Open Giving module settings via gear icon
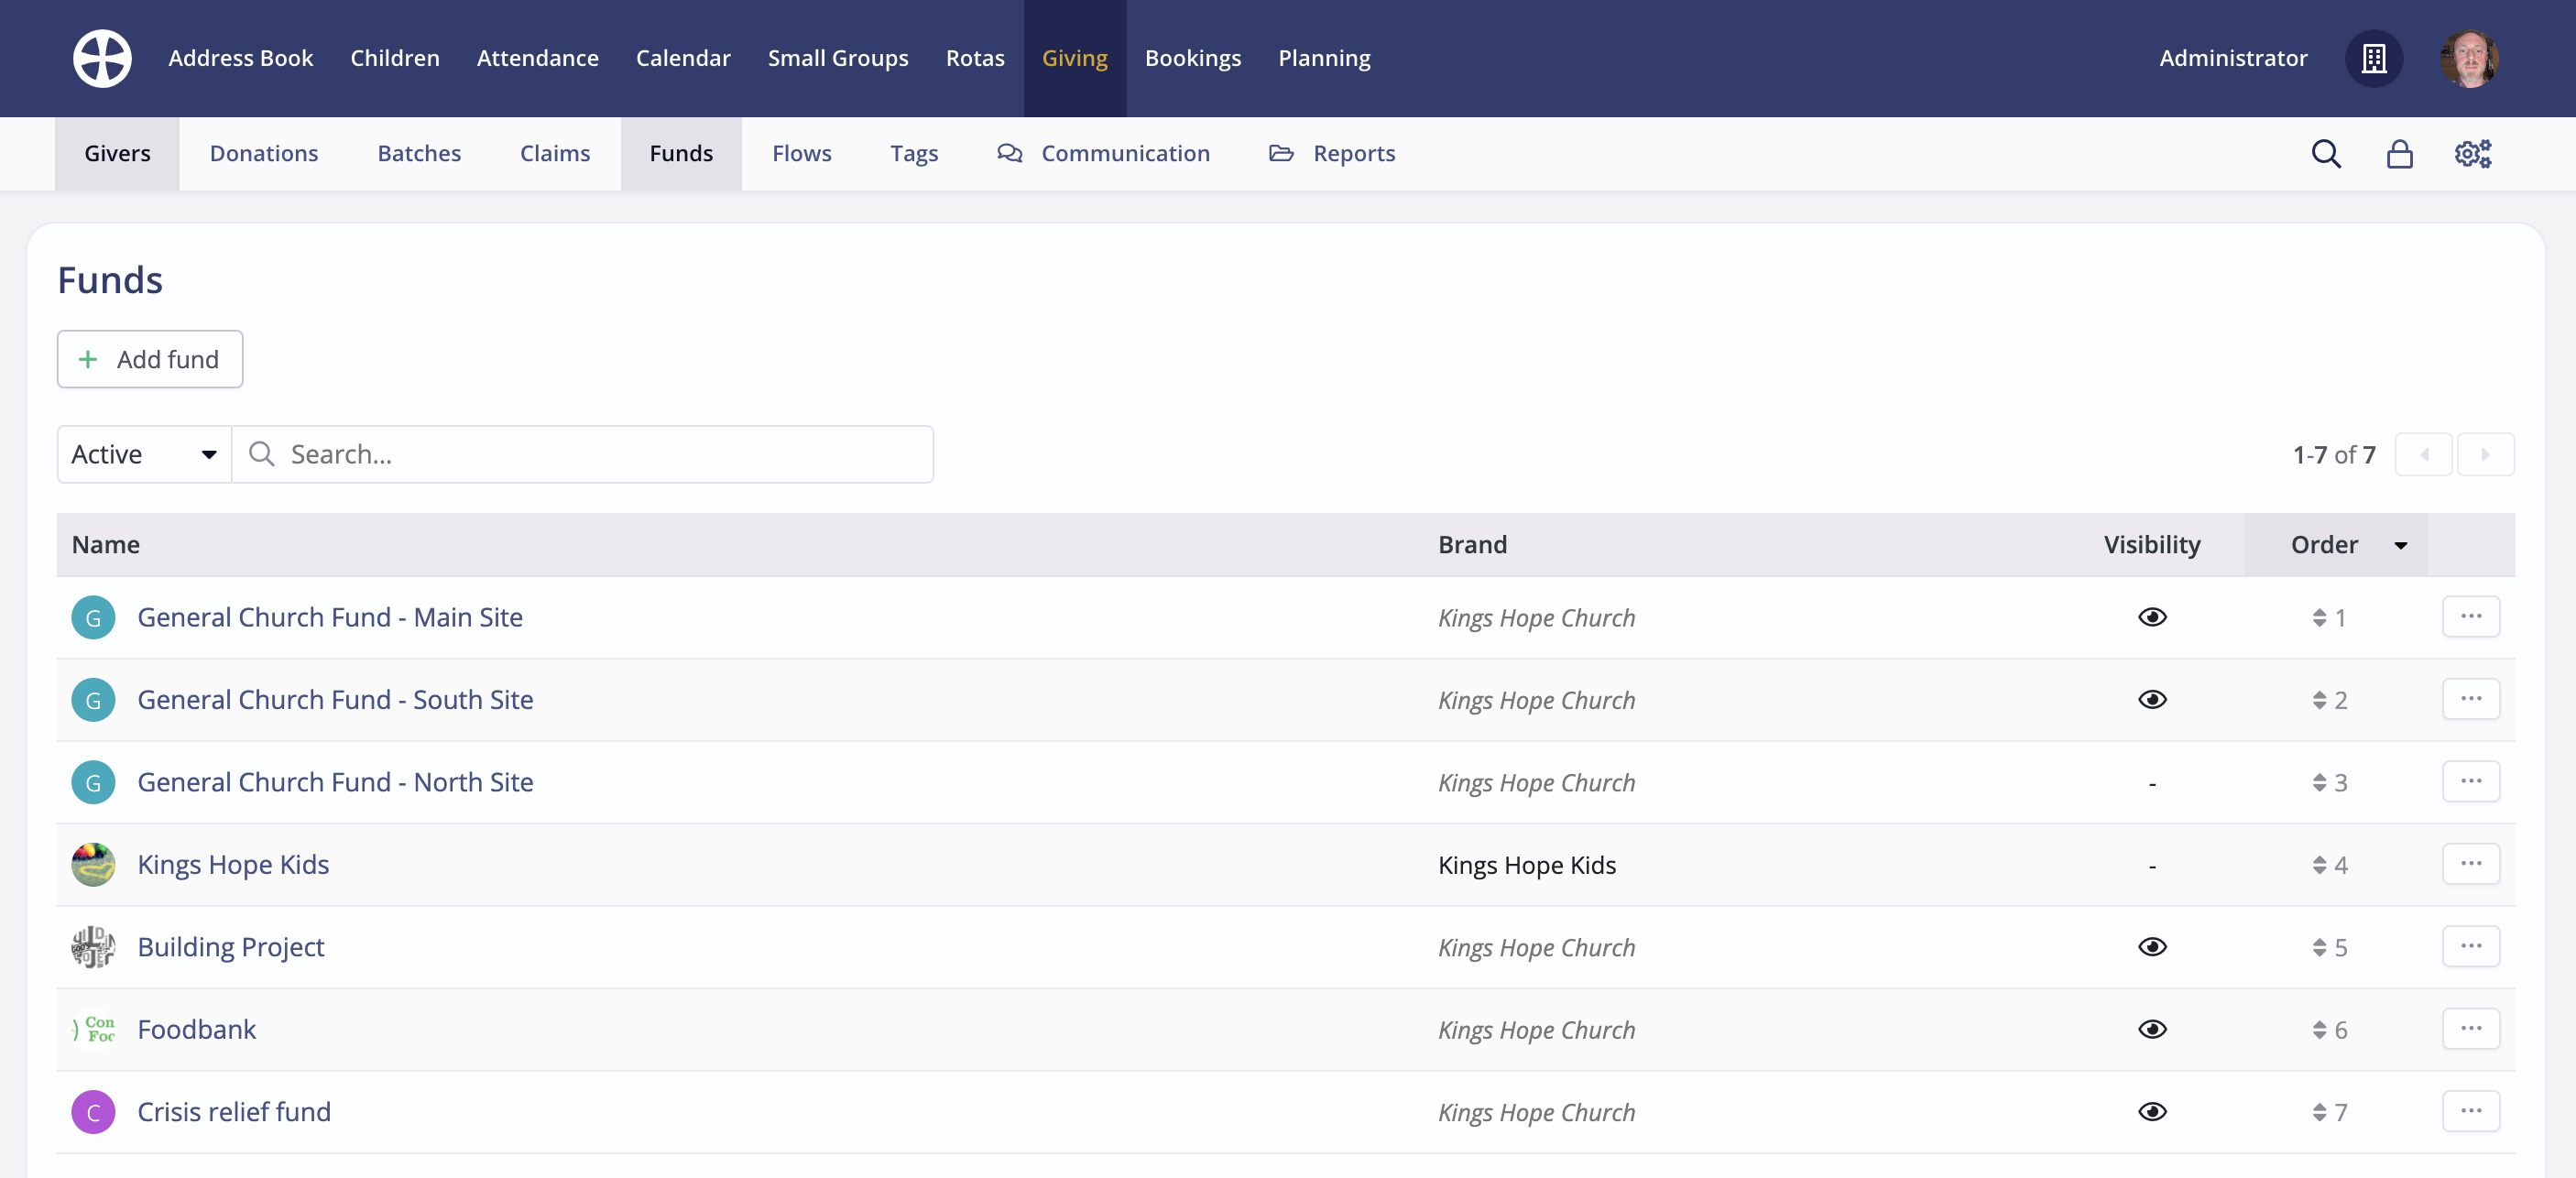 (2473, 153)
